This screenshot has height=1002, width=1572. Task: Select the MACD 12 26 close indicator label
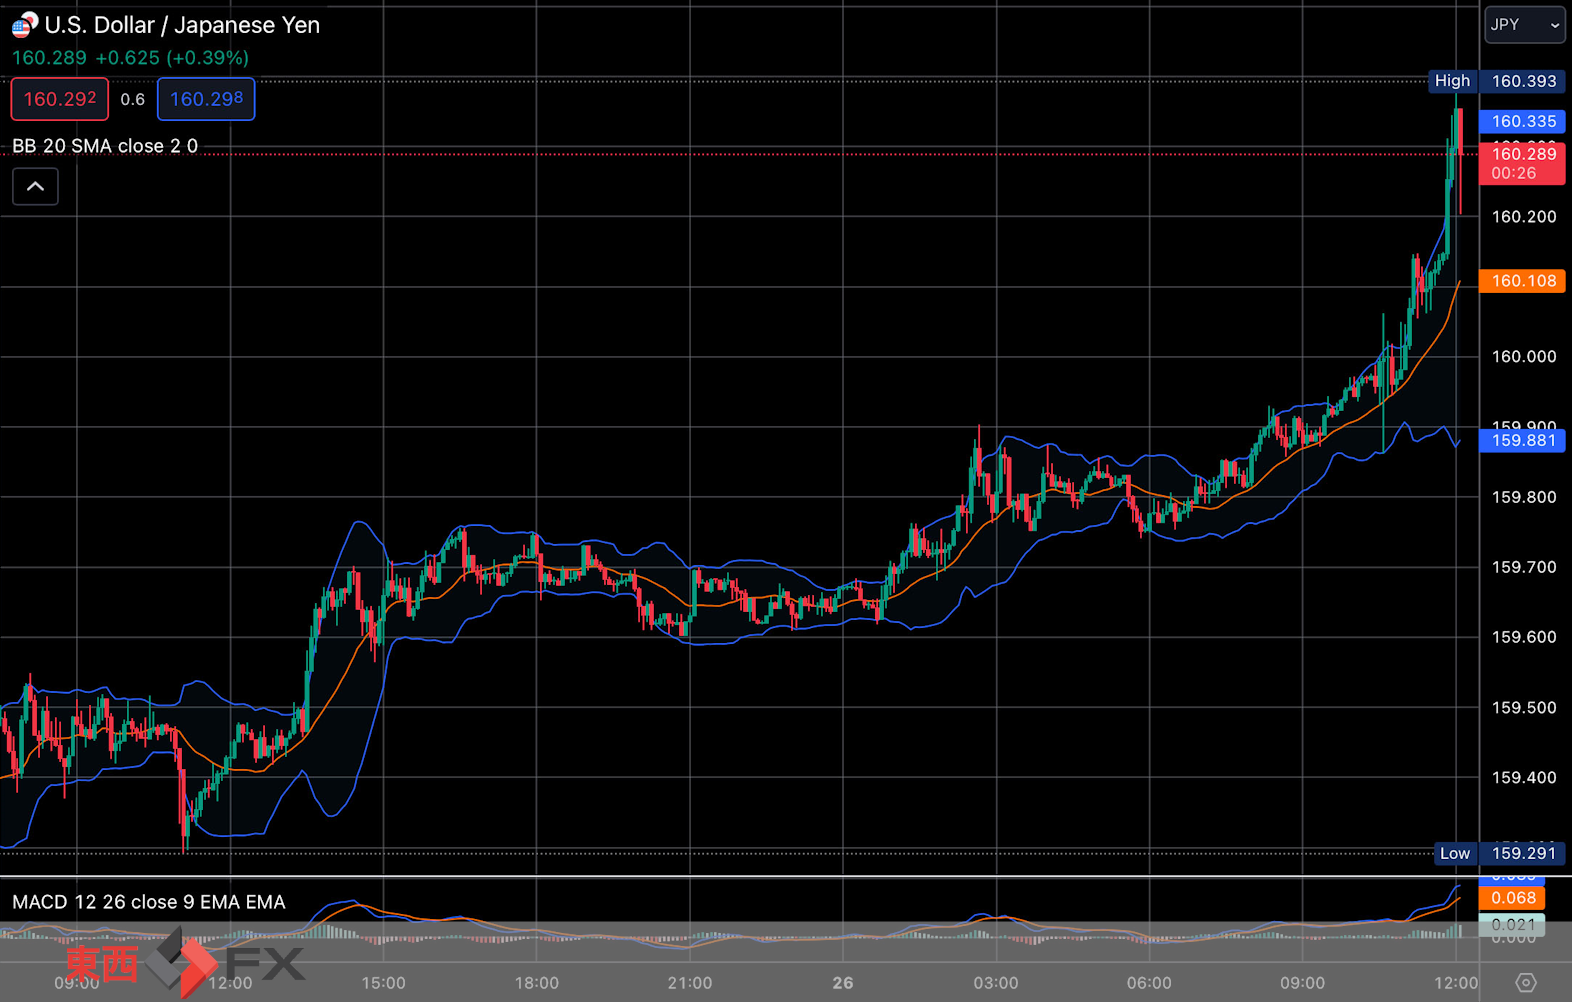click(x=149, y=902)
